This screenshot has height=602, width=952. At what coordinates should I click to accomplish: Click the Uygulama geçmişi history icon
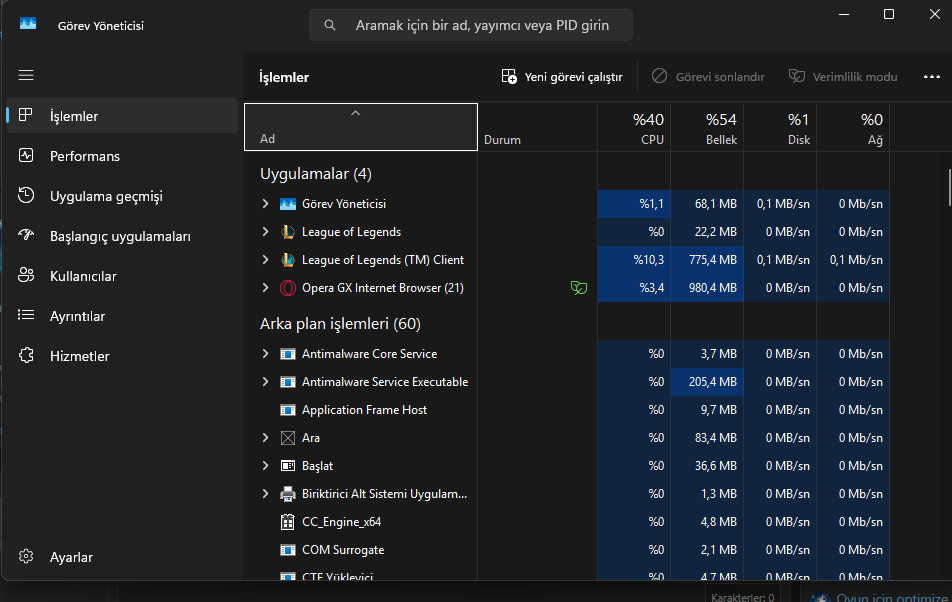[x=27, y=196]
